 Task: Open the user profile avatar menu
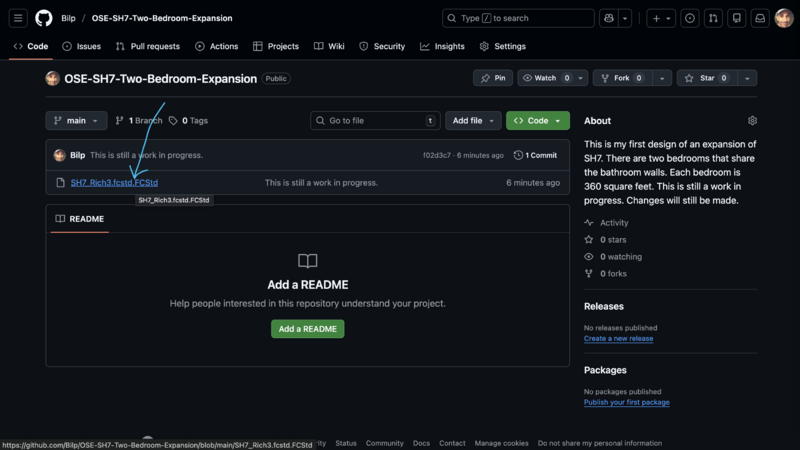pyautogui.click(x=784, y=18)
